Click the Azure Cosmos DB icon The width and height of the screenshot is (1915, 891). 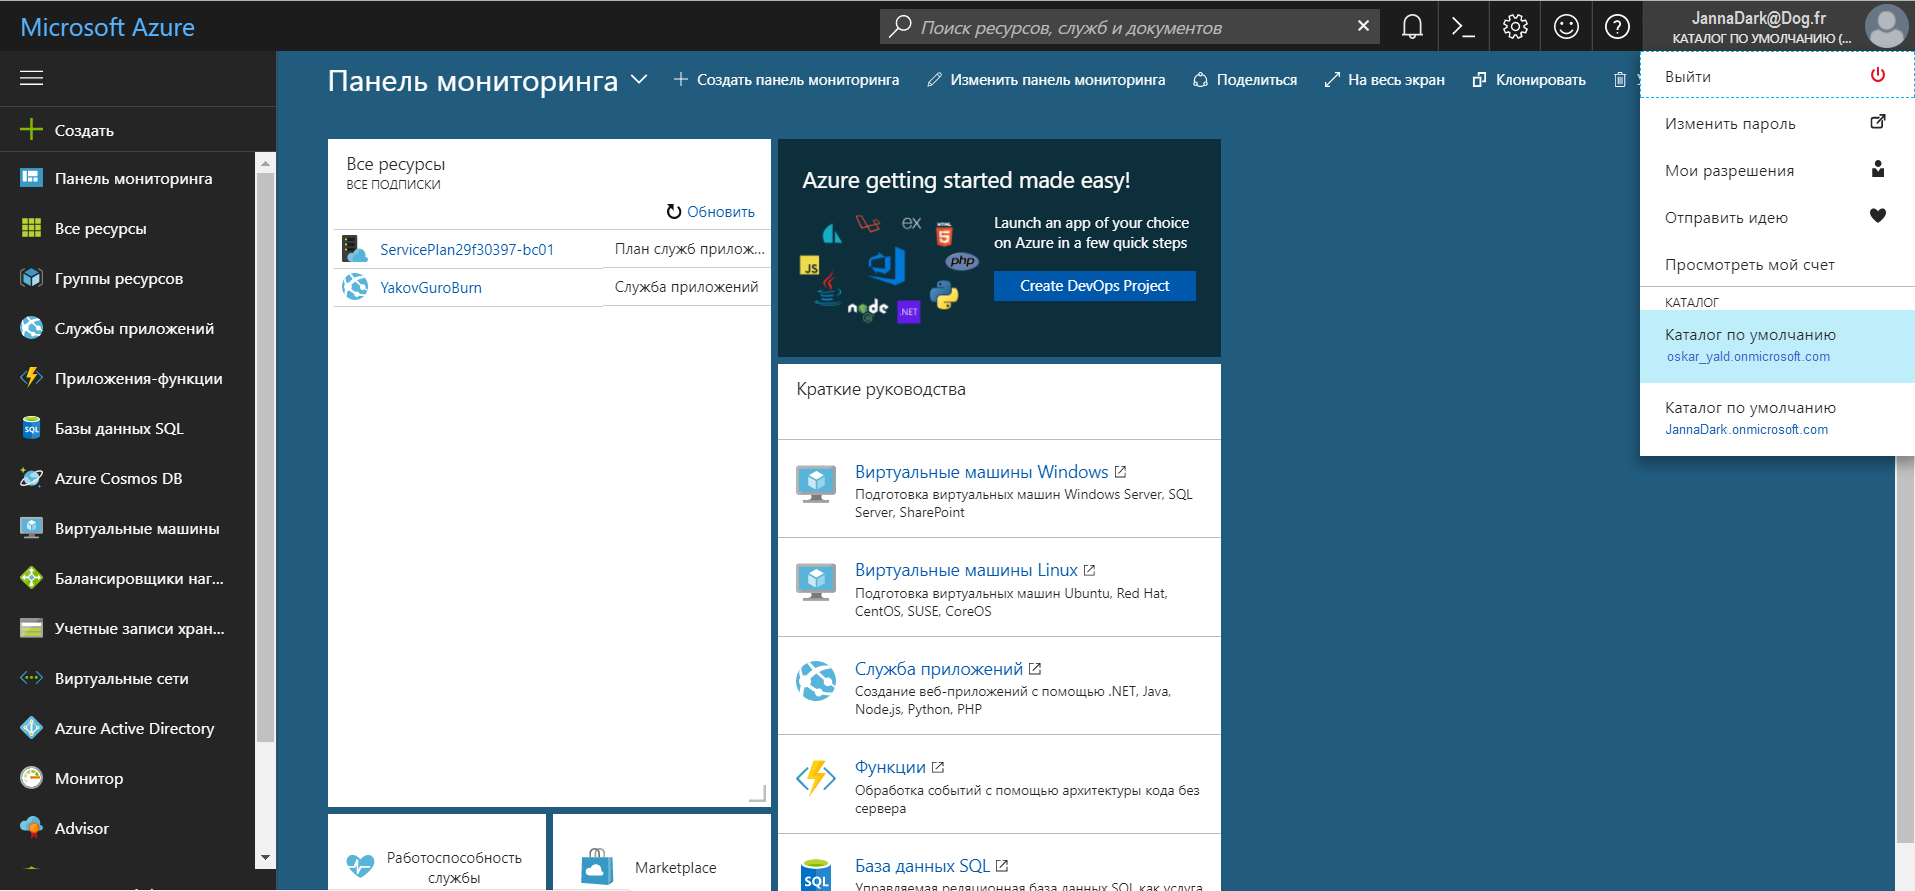click(x=32, y=478)
